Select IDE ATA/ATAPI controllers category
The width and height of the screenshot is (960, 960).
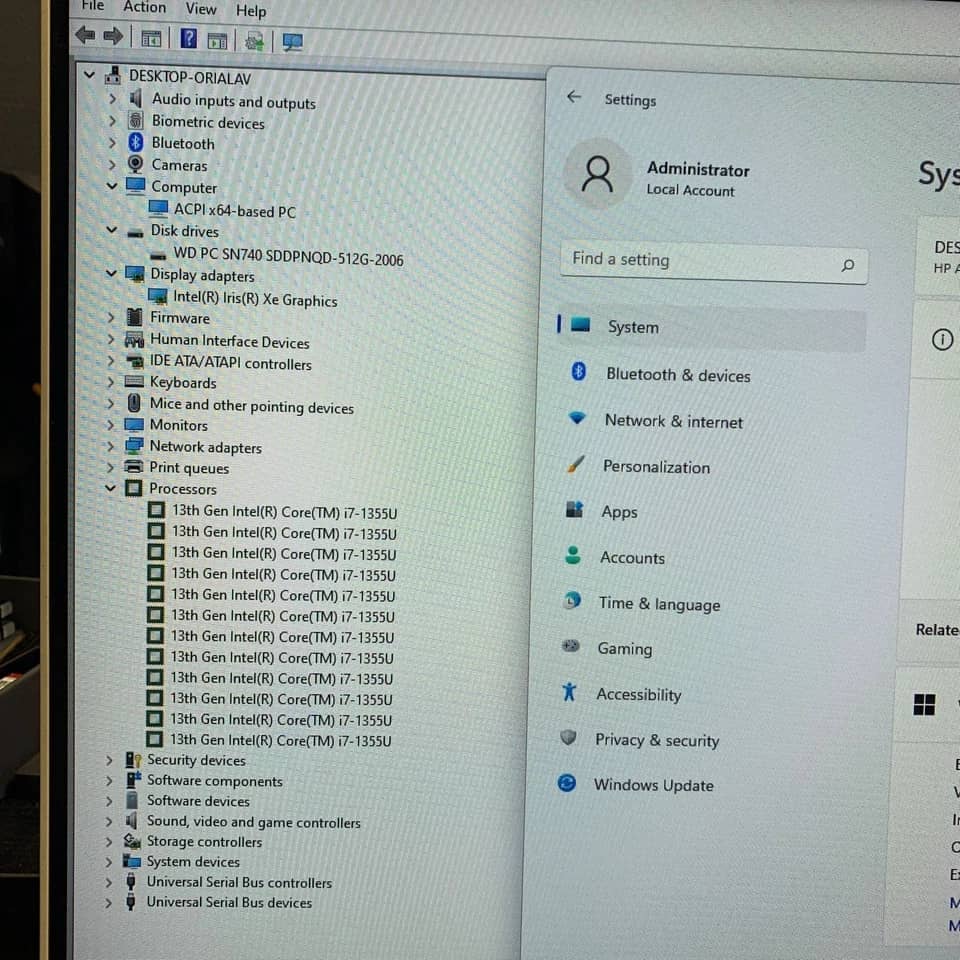pyautogui.click(x=231, y=362)
